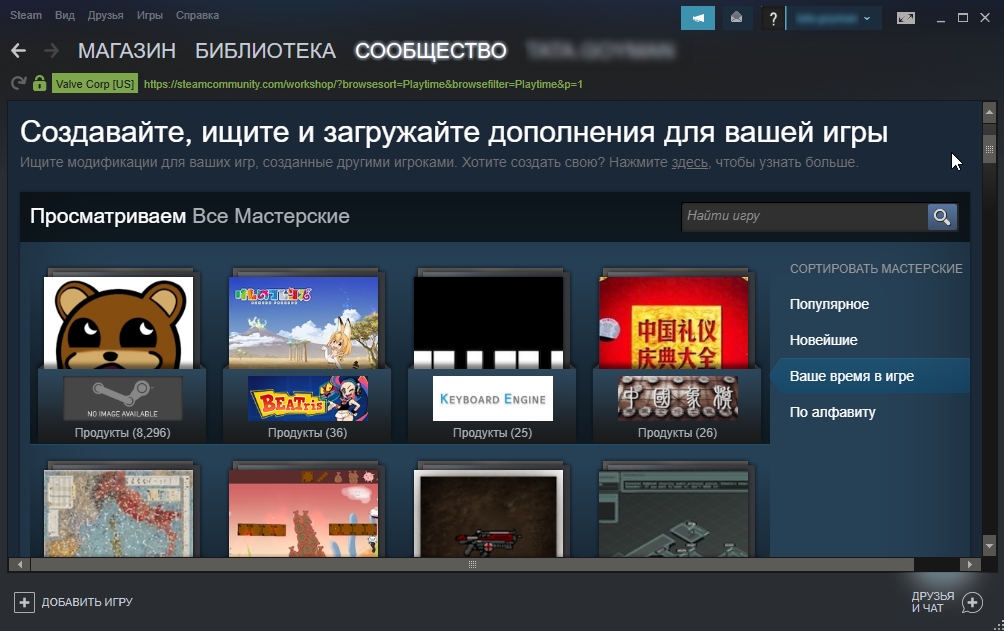Screen dimensions: 1004x631
Task: Open the Игры menu
Action: click(x=150, y=15)
